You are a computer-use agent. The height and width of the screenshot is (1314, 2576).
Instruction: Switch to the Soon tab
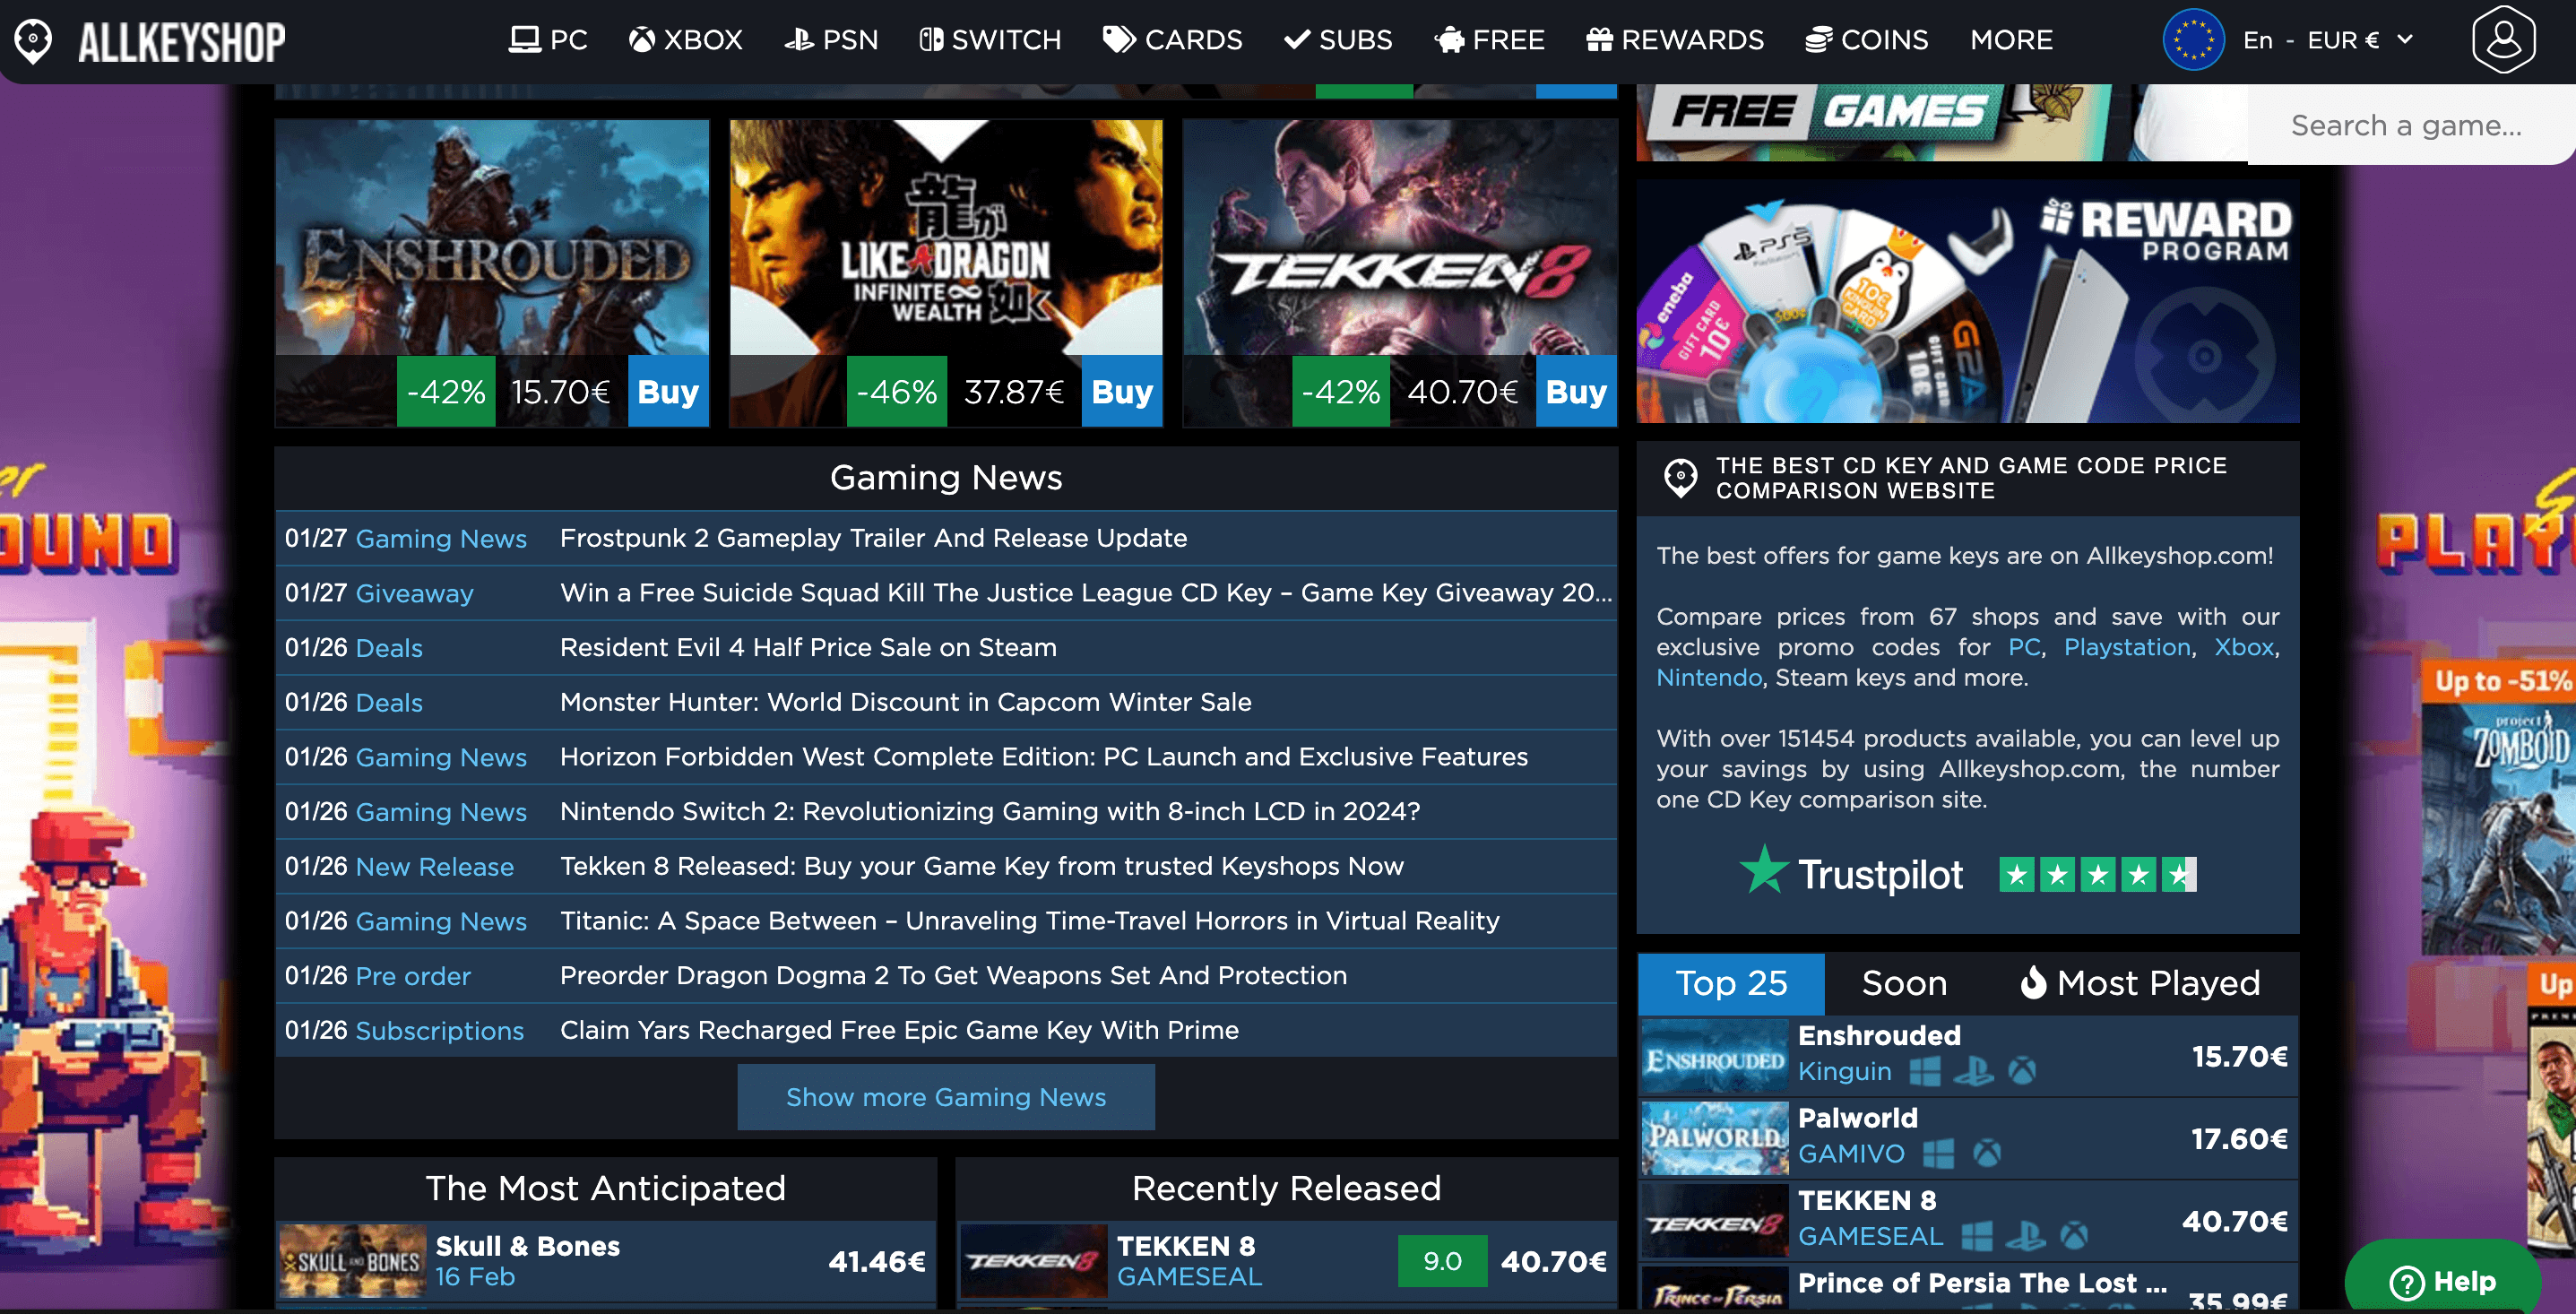pos(1903,983)
